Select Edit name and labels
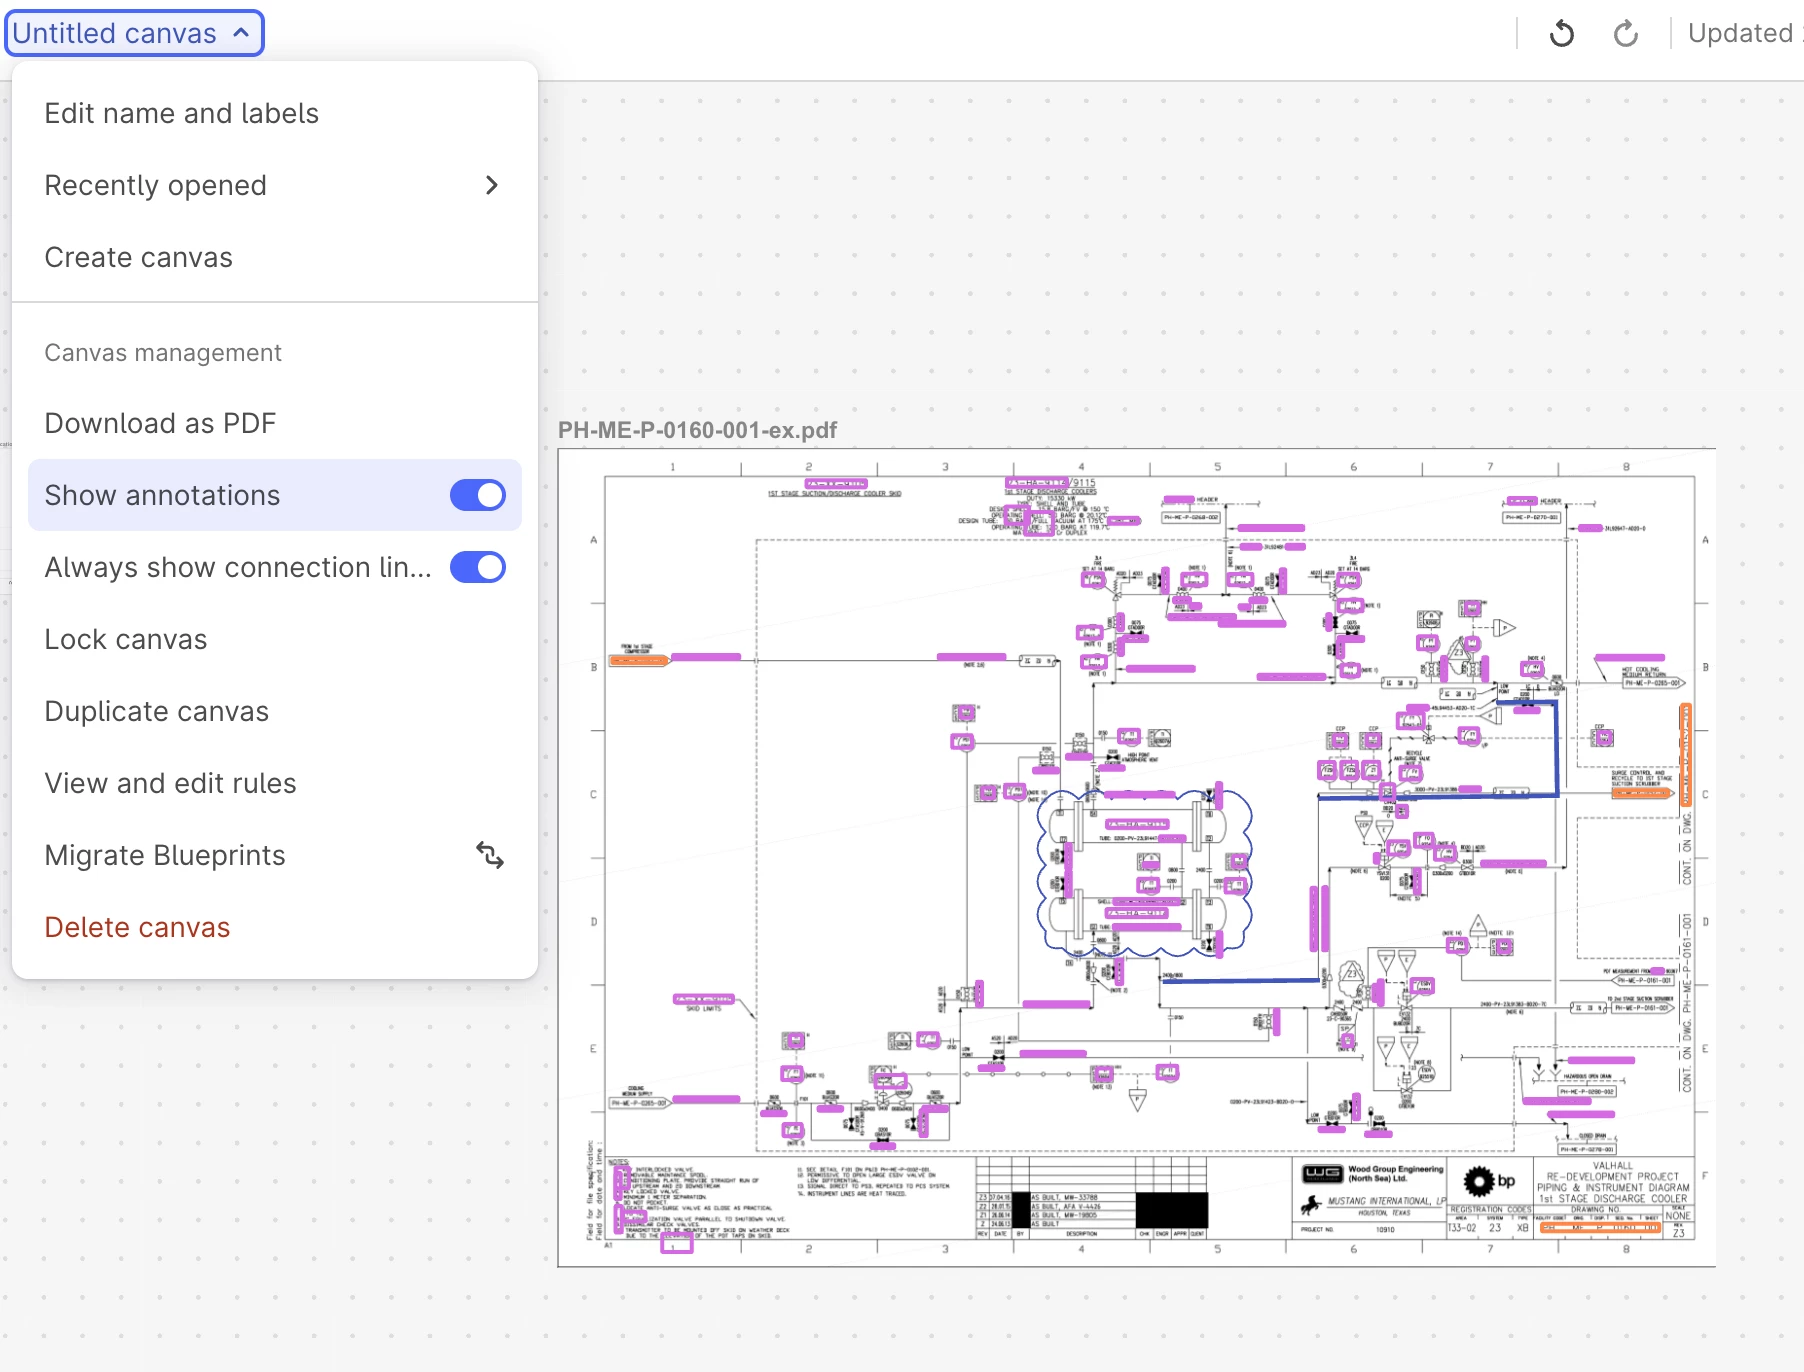 pos(182,113)
